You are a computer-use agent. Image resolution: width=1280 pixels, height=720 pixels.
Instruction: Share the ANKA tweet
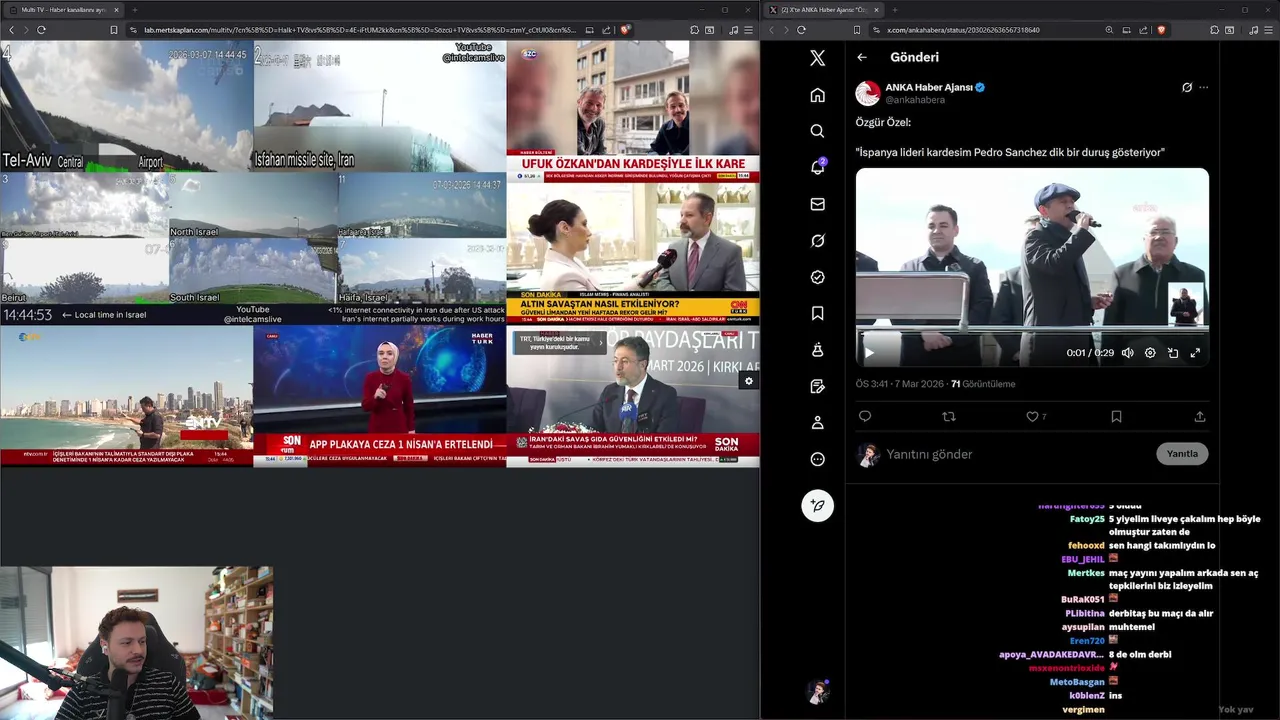1200,416
